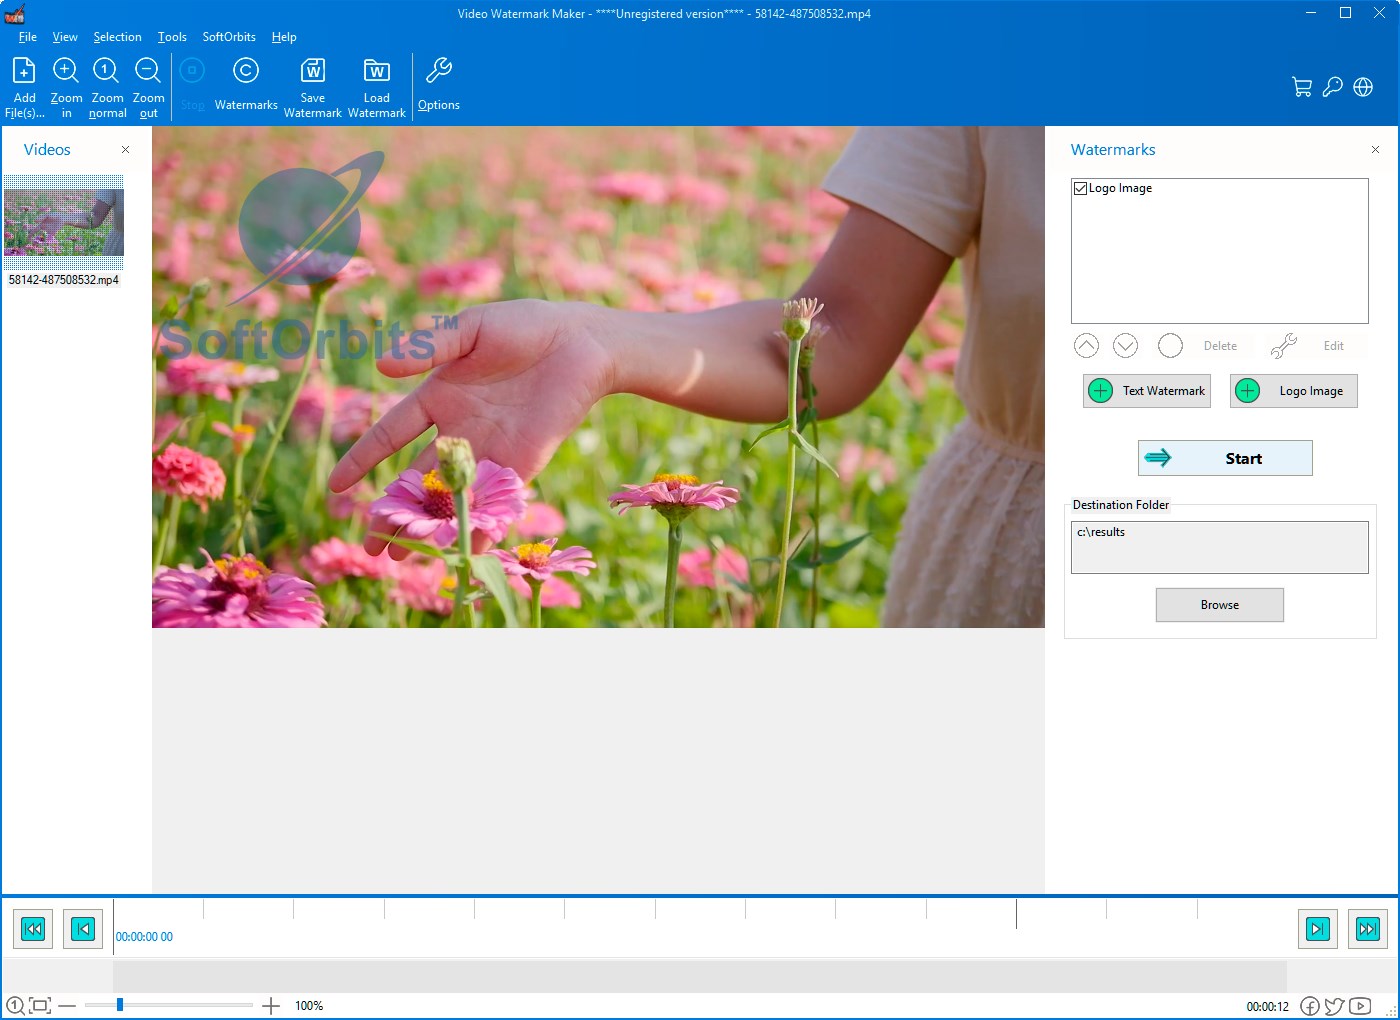Open the Tools menu

click(172, 37)
